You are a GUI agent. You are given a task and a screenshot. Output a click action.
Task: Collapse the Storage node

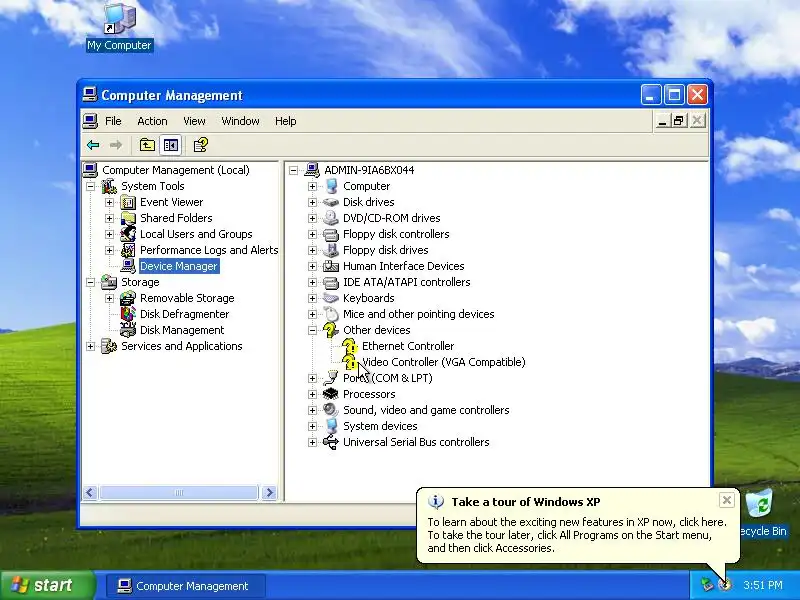(90, 283)
